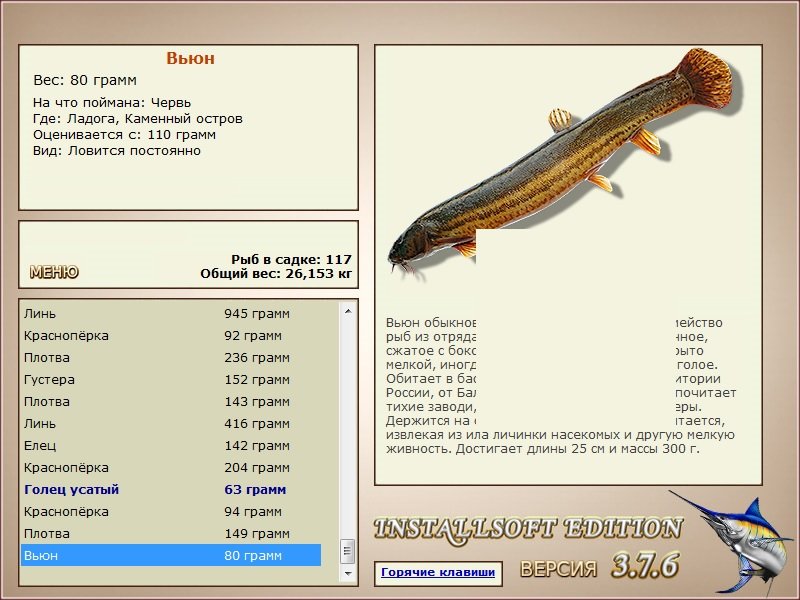Click the ВЕРСИЯ 3.7.6 label

(x=600, y=566)
